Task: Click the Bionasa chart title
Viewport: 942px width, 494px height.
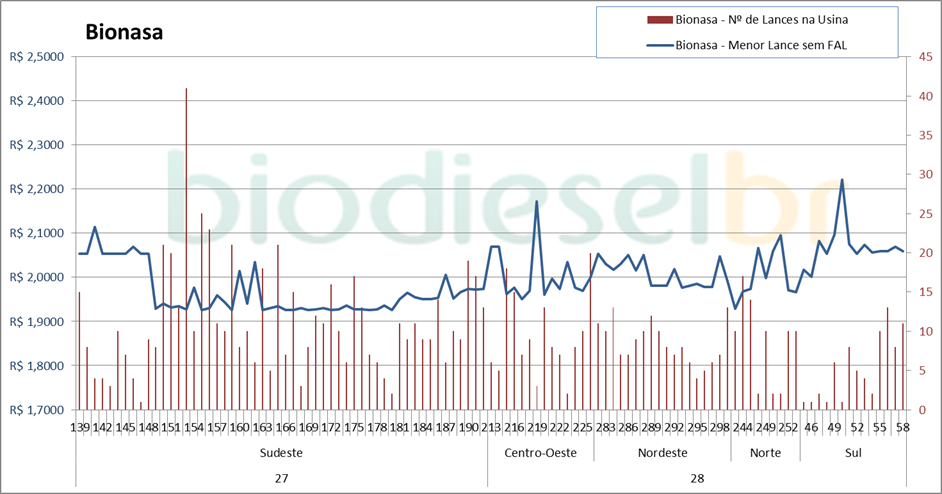Action: 124,32
